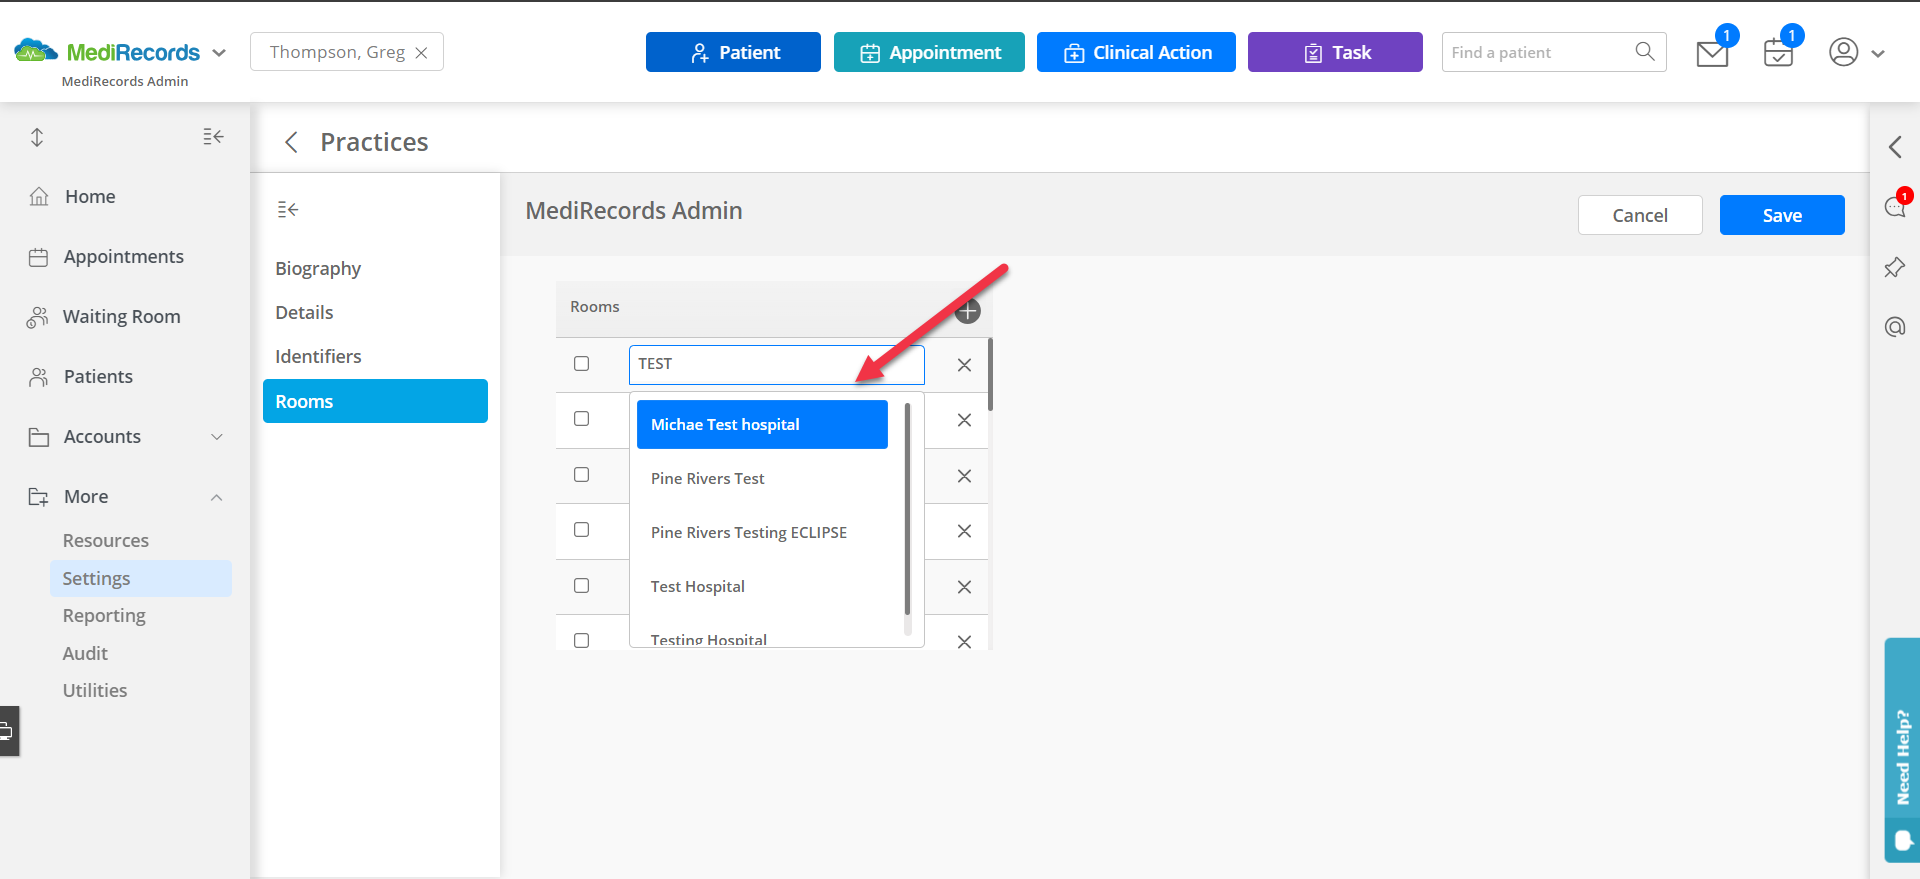Expand the user account dropdown chevron
The width and height of the screenshot is (1920, 879).
(1878, 54)
